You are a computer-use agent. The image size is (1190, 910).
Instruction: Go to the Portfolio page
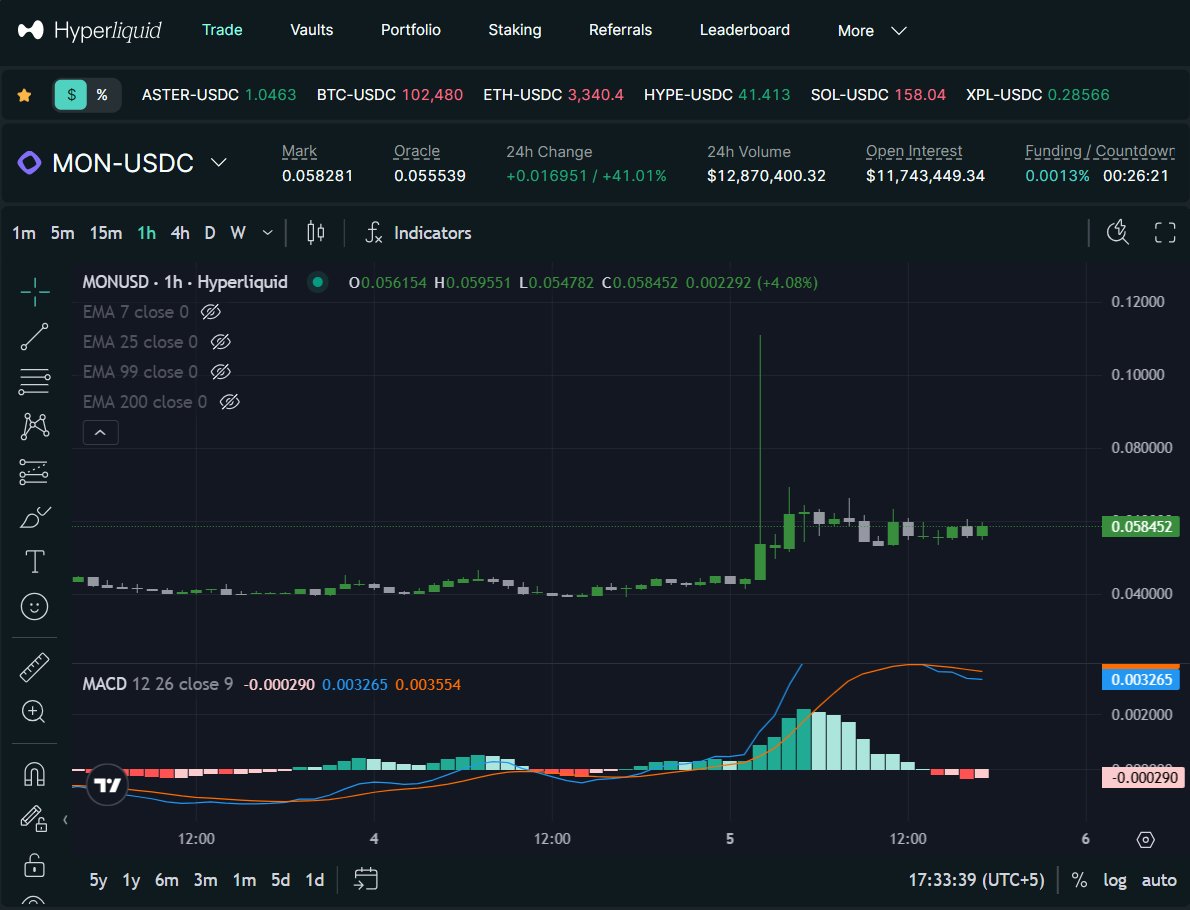(410, 30)
